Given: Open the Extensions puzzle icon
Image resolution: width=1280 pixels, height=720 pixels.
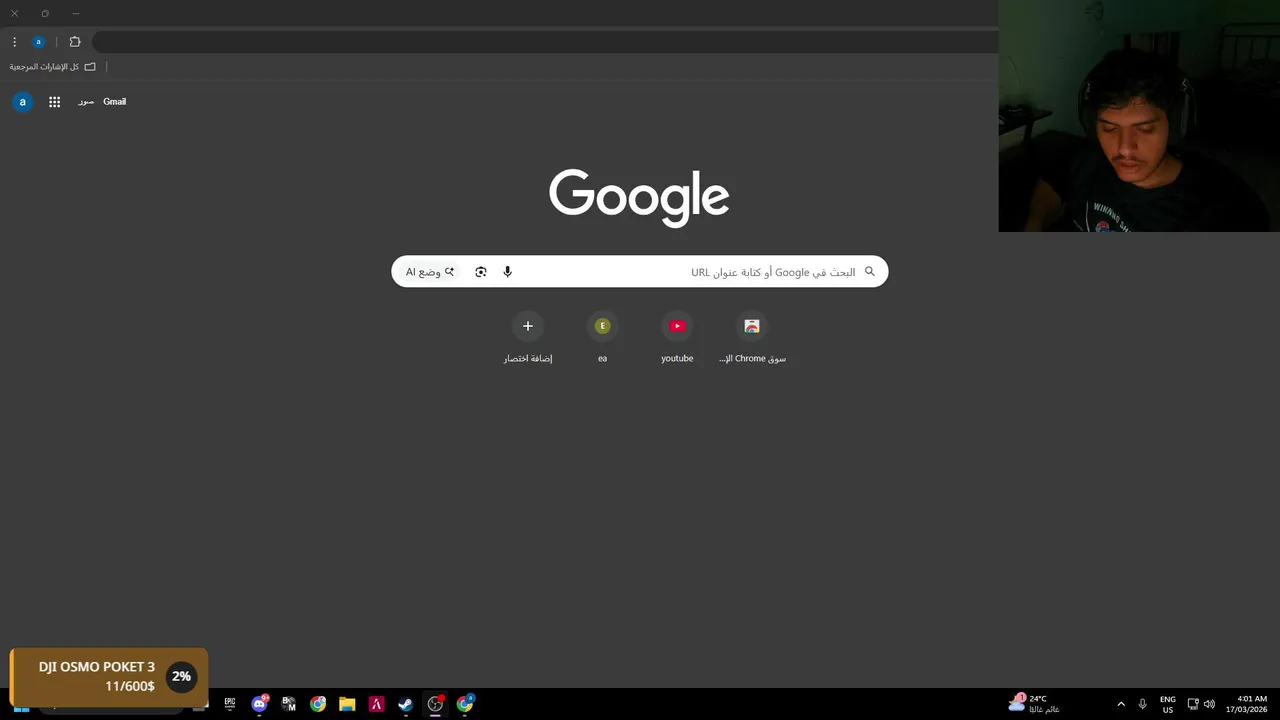Looking at the screenshot, I should 75,42.
